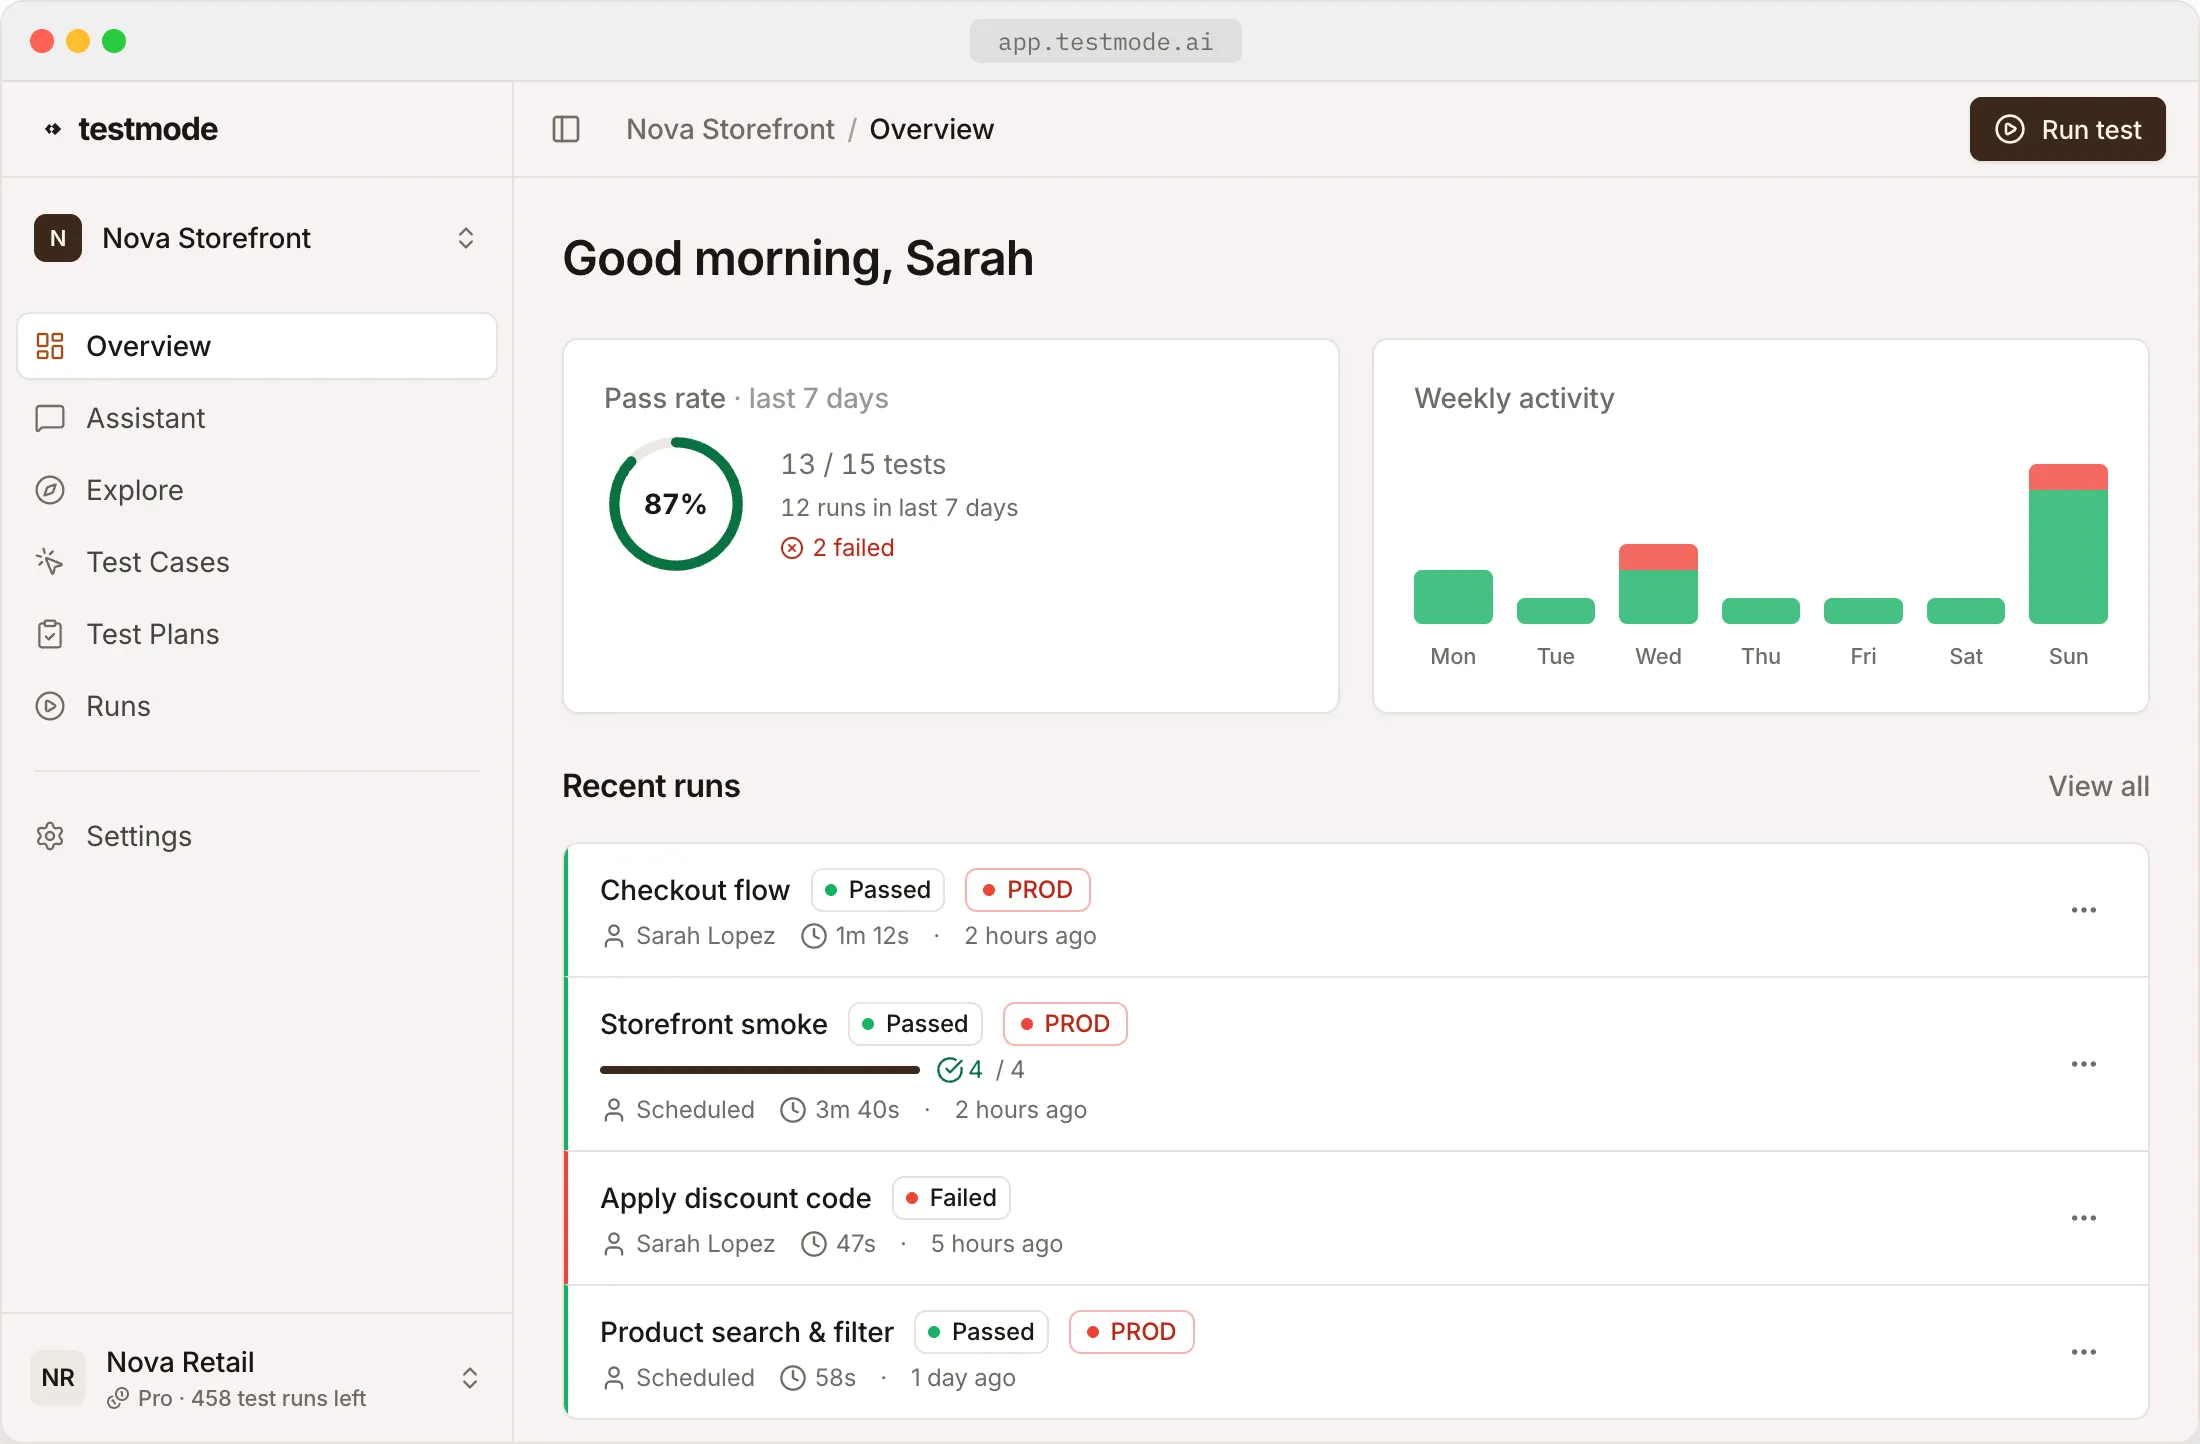Image resolution: width=2200 pixels, height=1444 pixels.
Task: Open the Assistant page
Action: [257, 418]
